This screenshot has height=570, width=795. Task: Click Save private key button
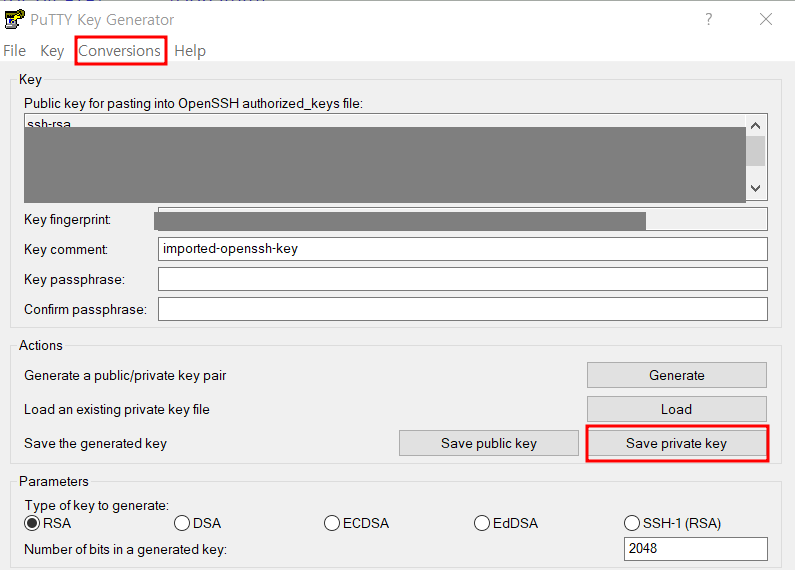676,443
